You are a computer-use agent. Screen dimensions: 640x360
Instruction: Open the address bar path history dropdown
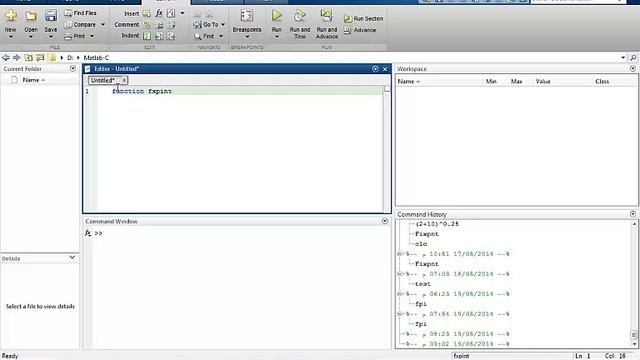pos(623,58)
